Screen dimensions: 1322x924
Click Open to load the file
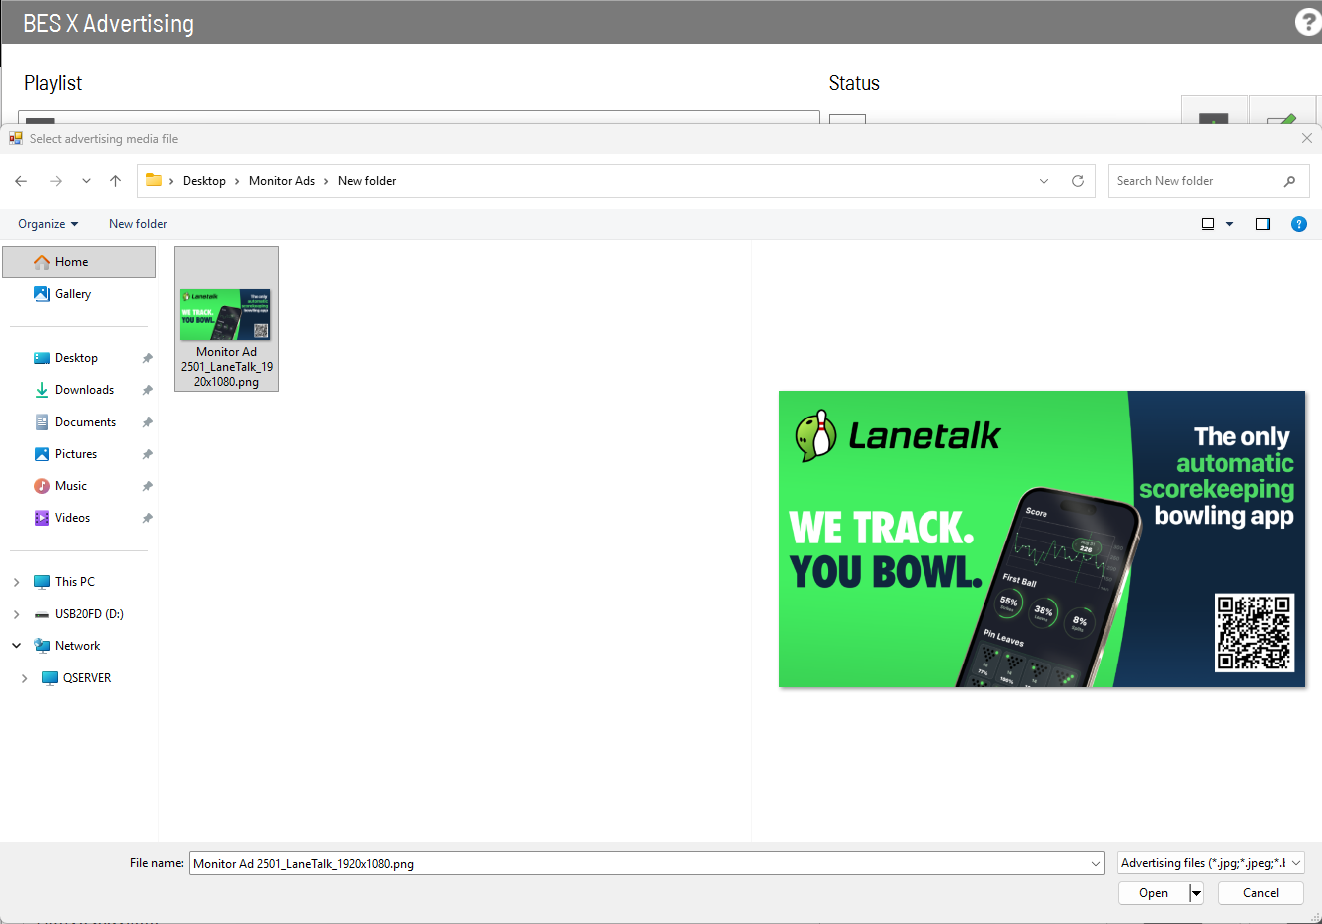(1153, 893)
